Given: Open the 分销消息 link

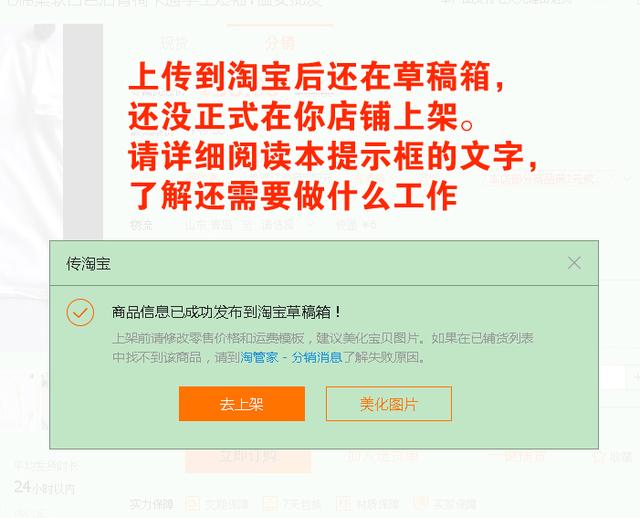Looking at the screenshot, I should [316, 358].
